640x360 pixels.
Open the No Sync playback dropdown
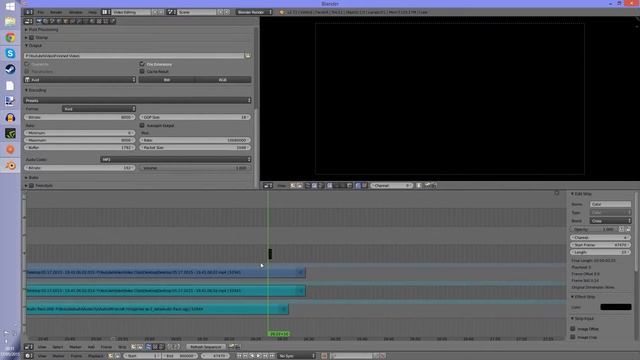tap(297, 356)
